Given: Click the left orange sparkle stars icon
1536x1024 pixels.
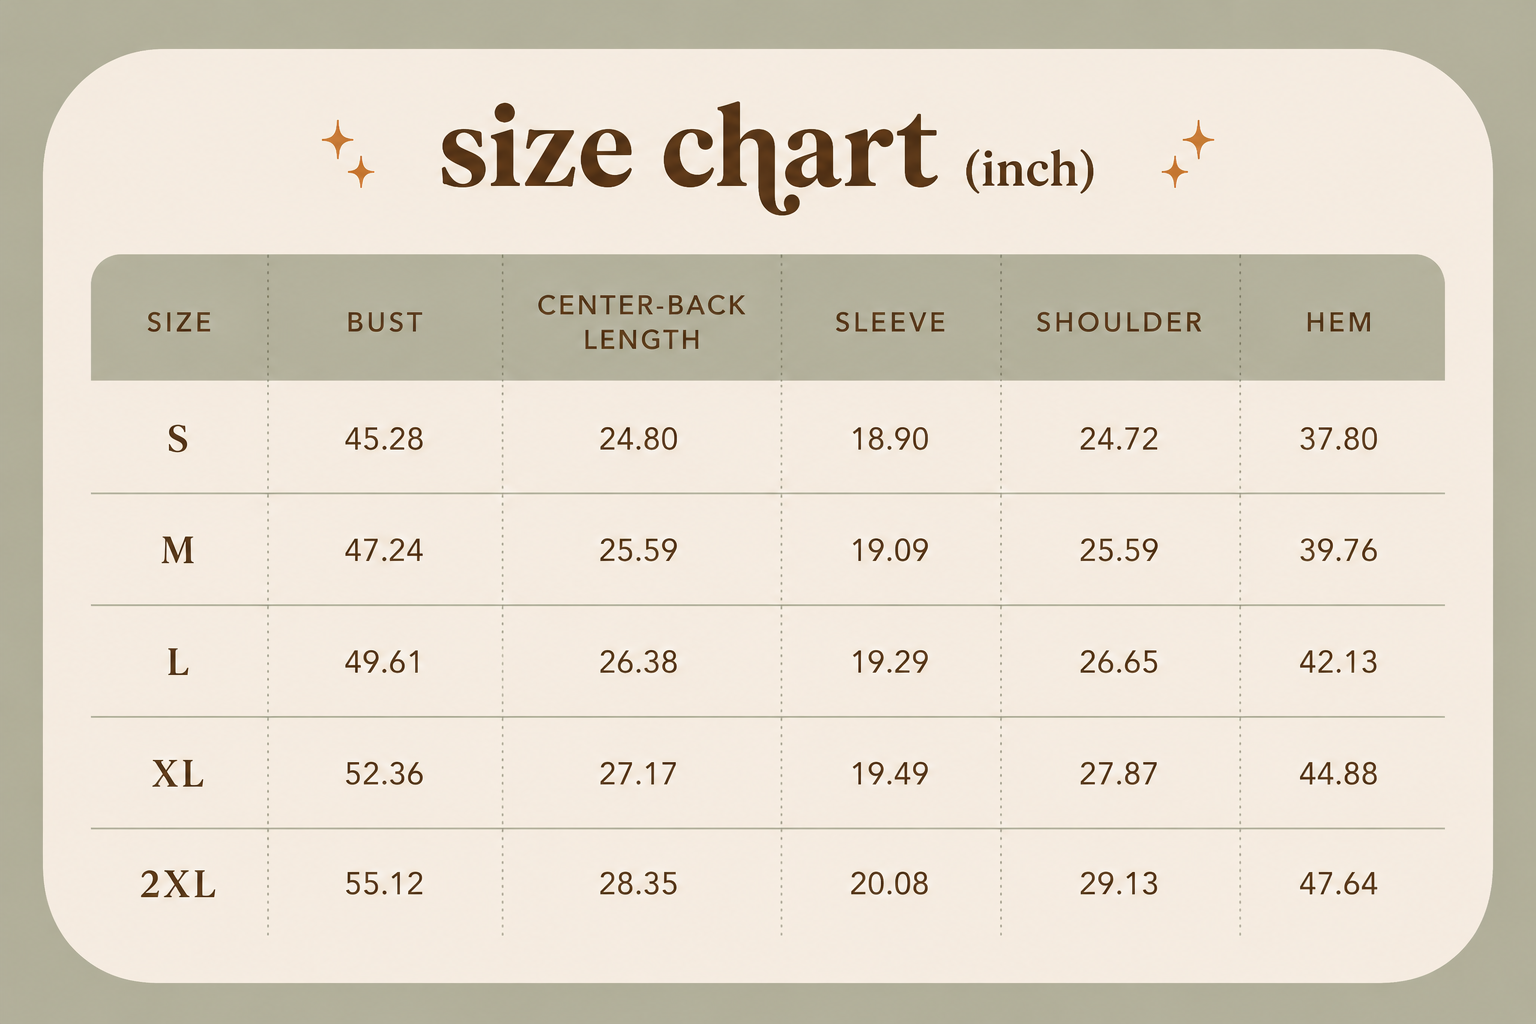Looking at the screenshot, I should click(348, 154).
